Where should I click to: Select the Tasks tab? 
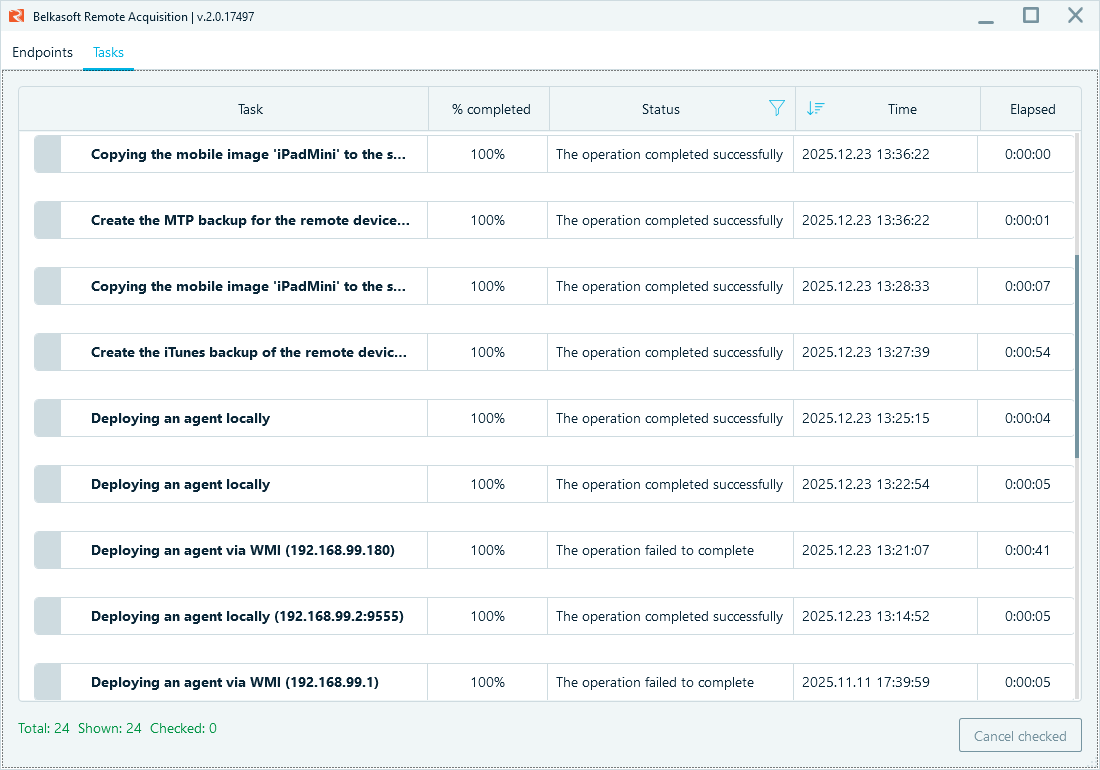click(108, 52)
